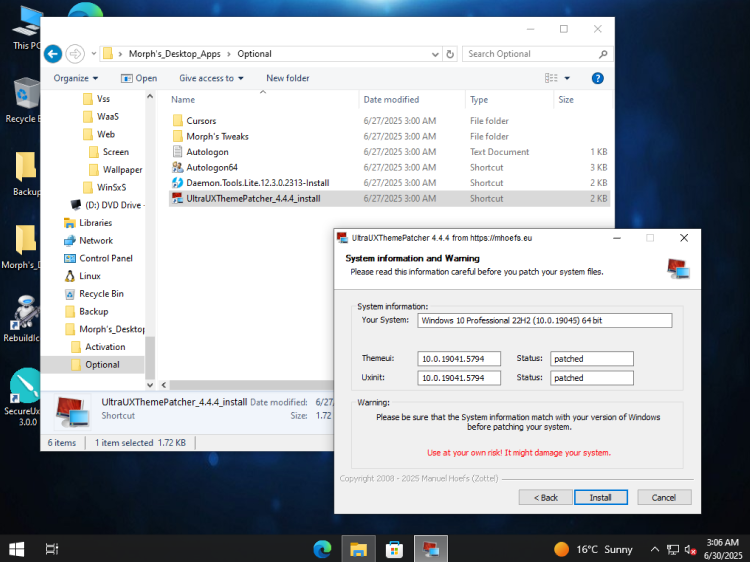Click the Forward arrow in File Explorer
The width and height of the screenshot is (750, 562).
tap(75, 54)
